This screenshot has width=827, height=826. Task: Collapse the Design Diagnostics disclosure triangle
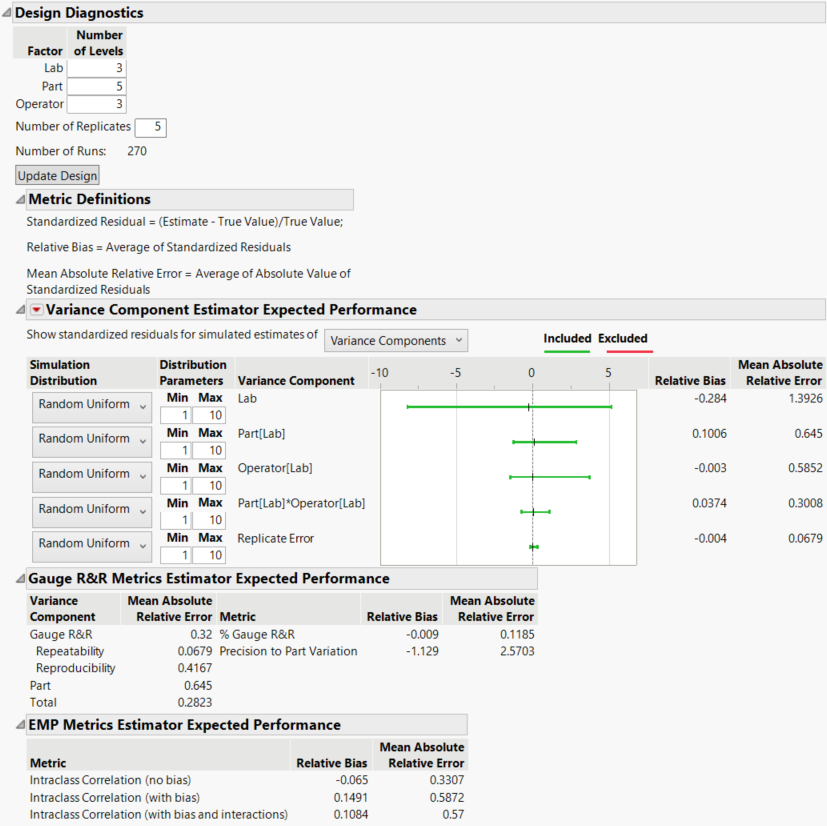(x=8, y=13)
